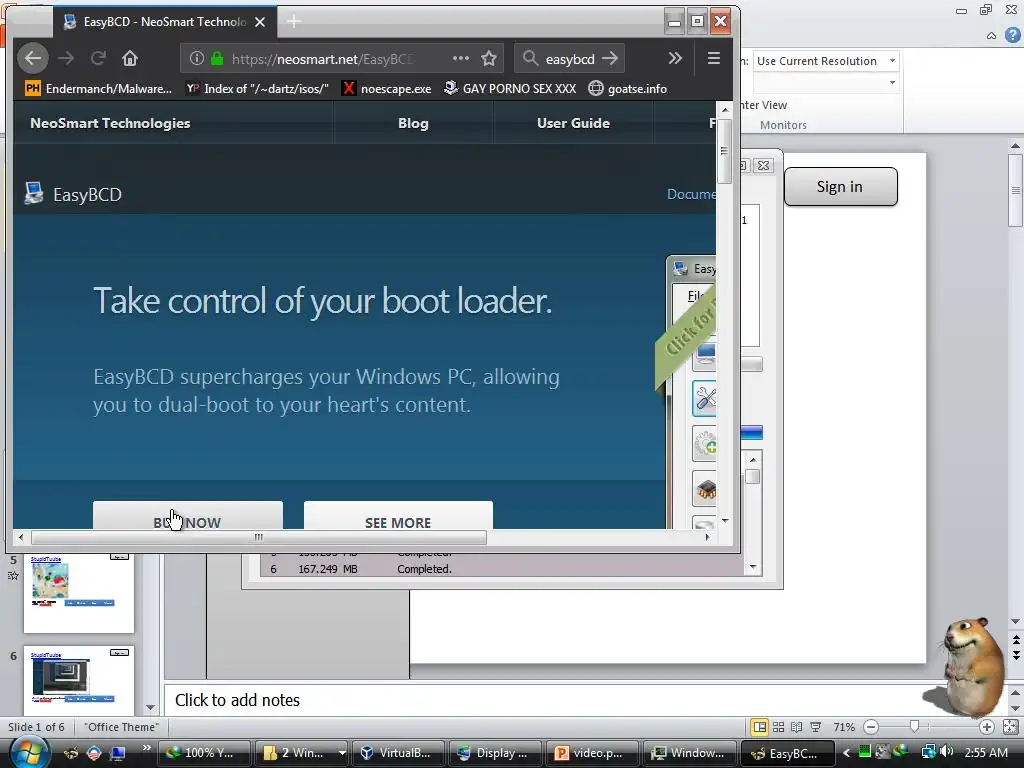Click the Sign in button on slide
The height and width of the screenshot is (768, 1024).
coord(840,187)
